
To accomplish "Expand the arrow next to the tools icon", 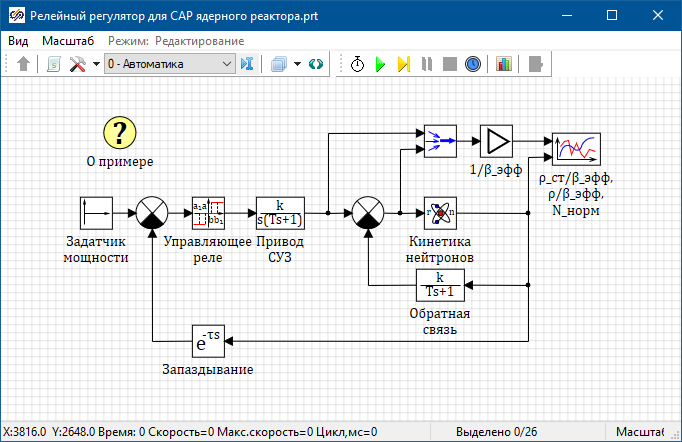I will pos(96,64).
